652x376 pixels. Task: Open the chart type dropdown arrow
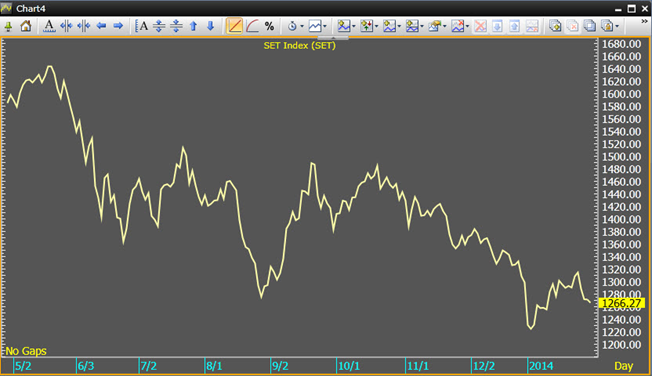point(325,27)
